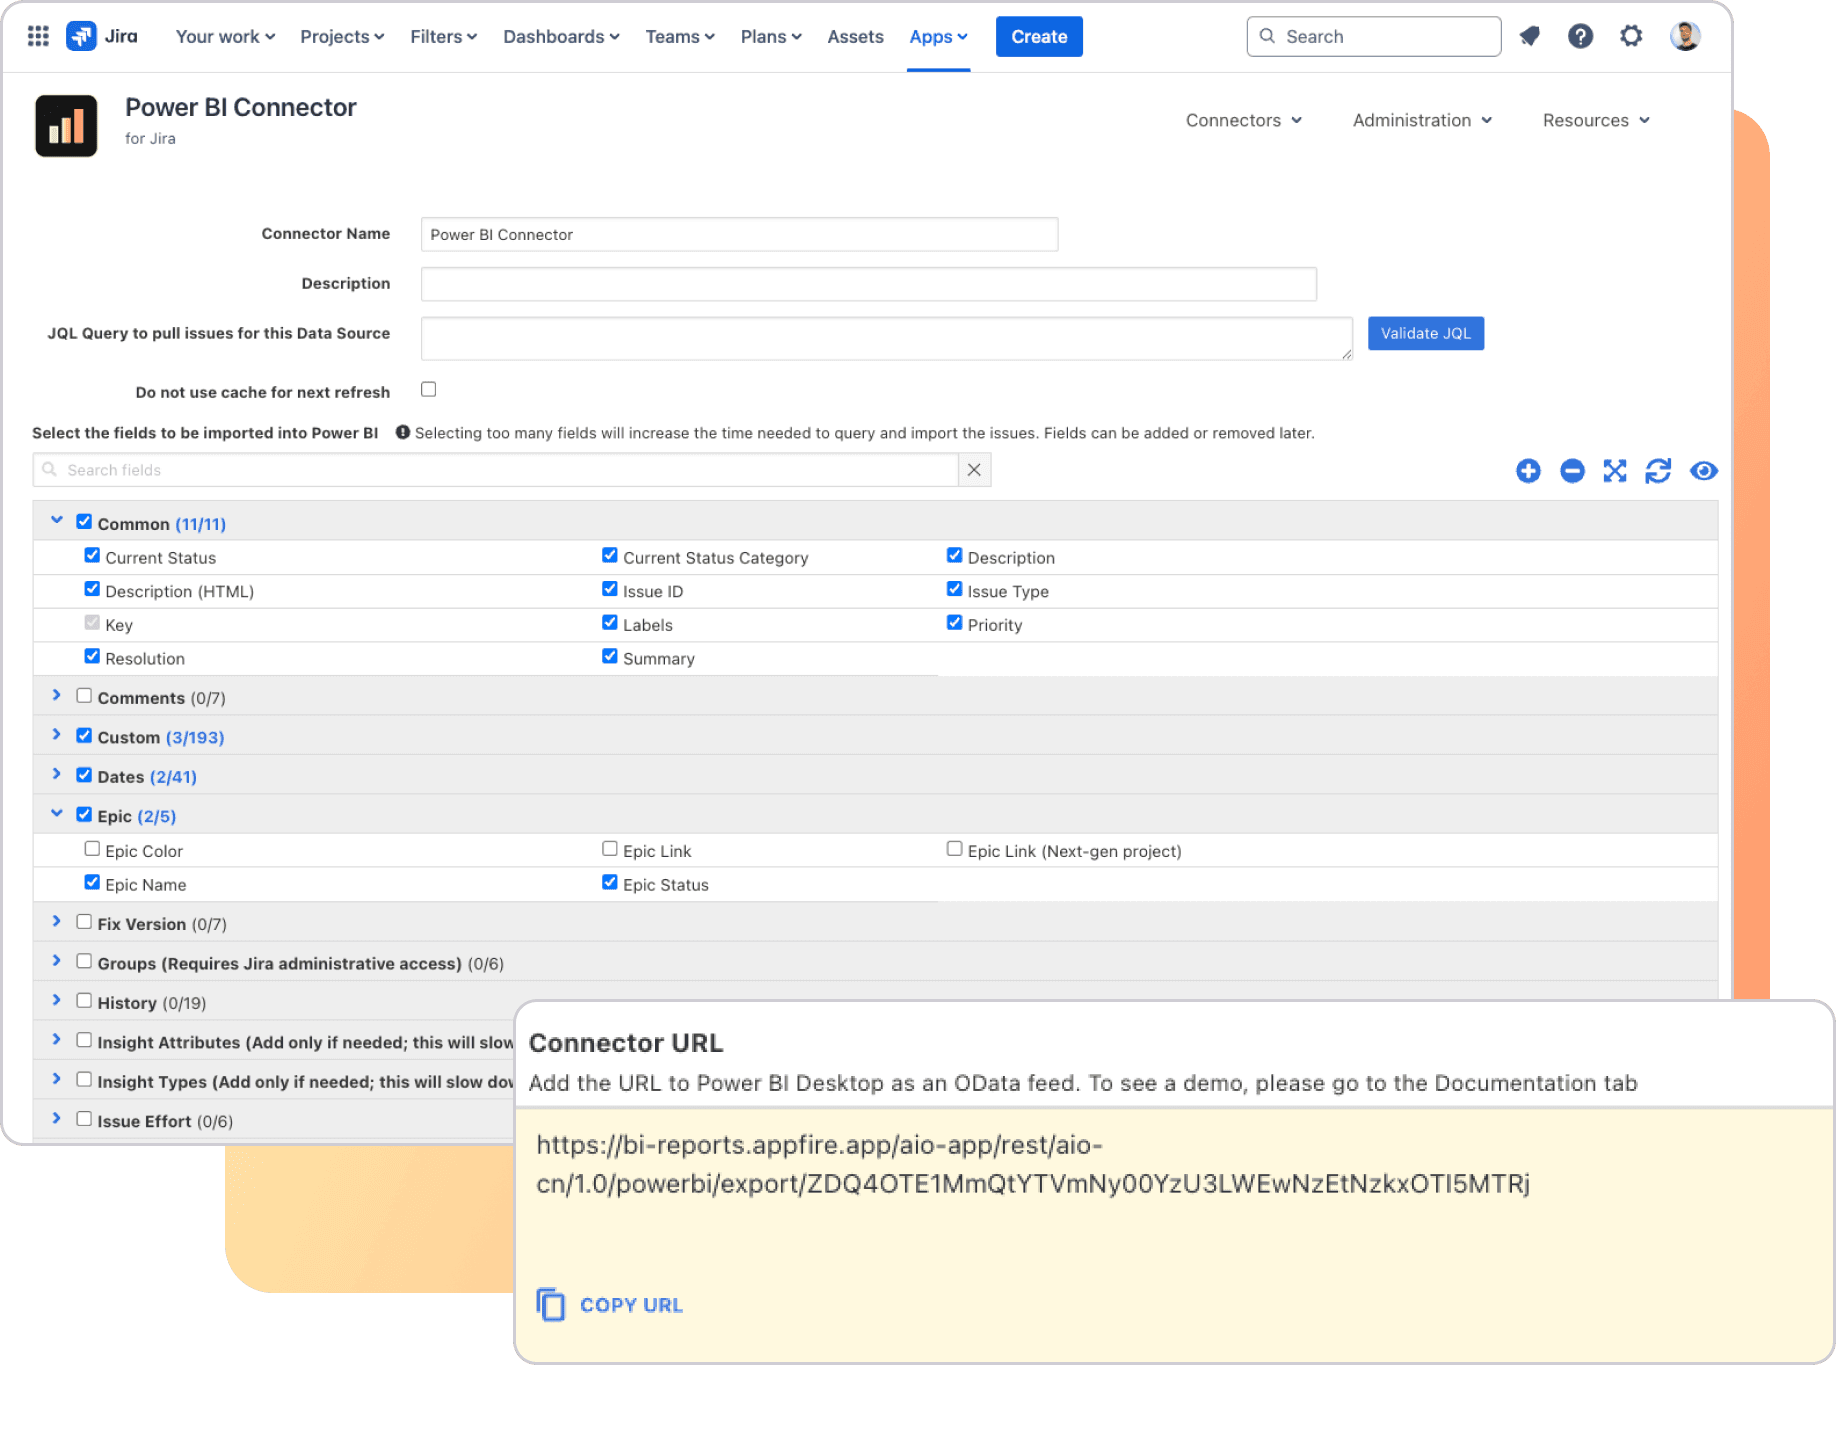Open the Apps menu
This screenshot has width=1836, height=1434.
click(x=938, y=36)
